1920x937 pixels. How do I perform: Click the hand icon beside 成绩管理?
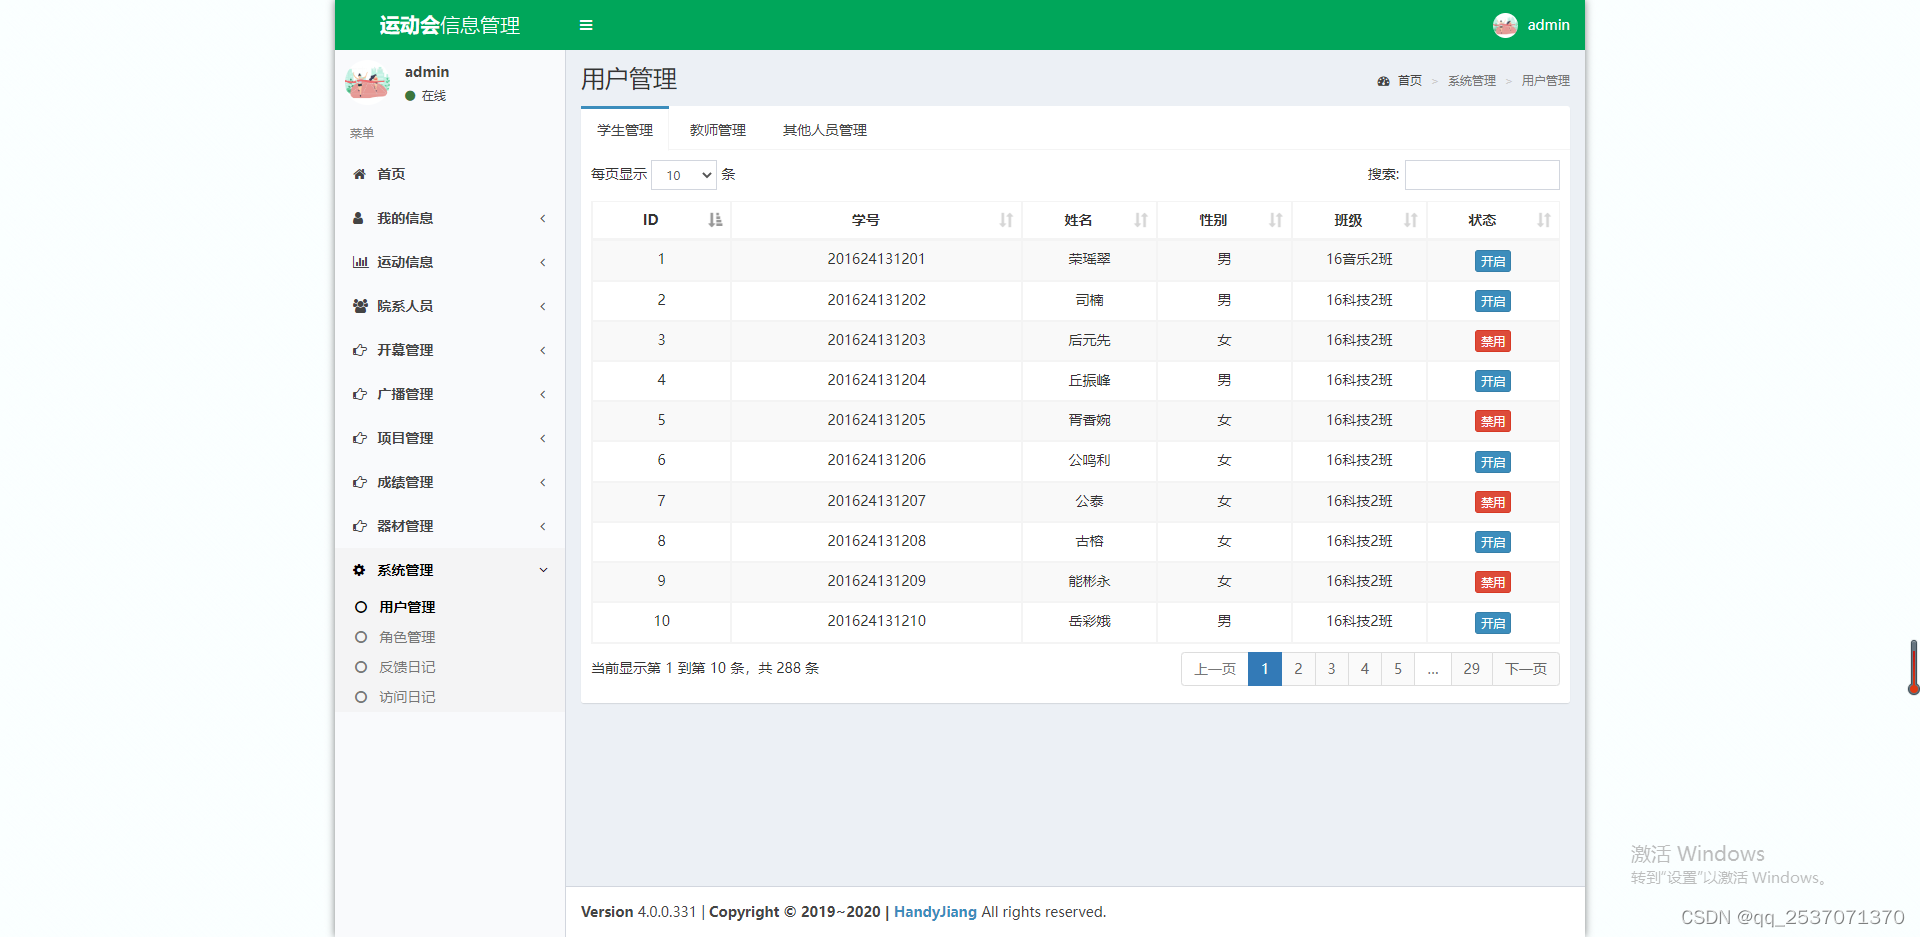pyautogui.click(x=360, y=482)
